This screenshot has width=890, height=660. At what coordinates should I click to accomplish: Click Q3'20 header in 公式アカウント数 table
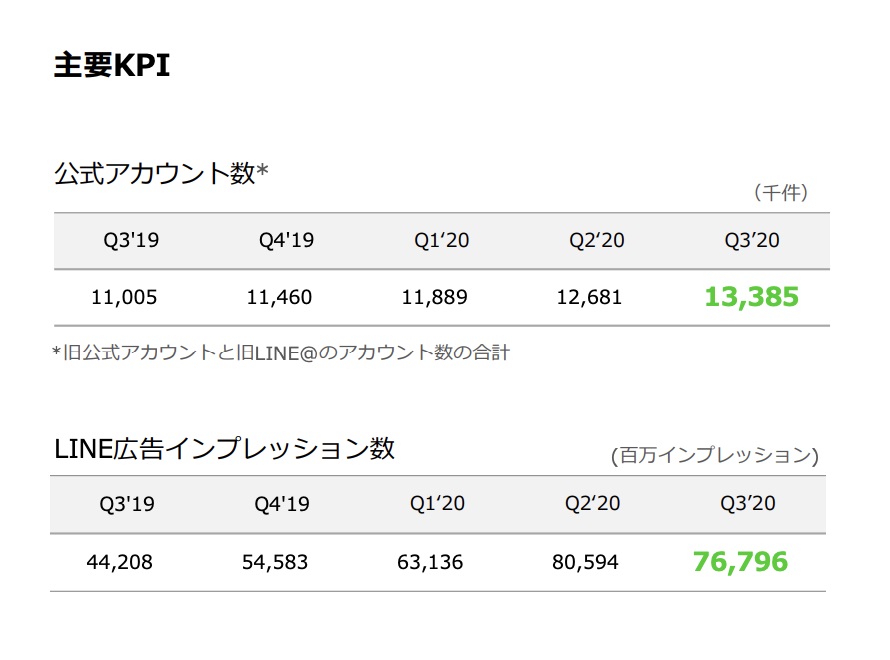[x=752, y=240]
